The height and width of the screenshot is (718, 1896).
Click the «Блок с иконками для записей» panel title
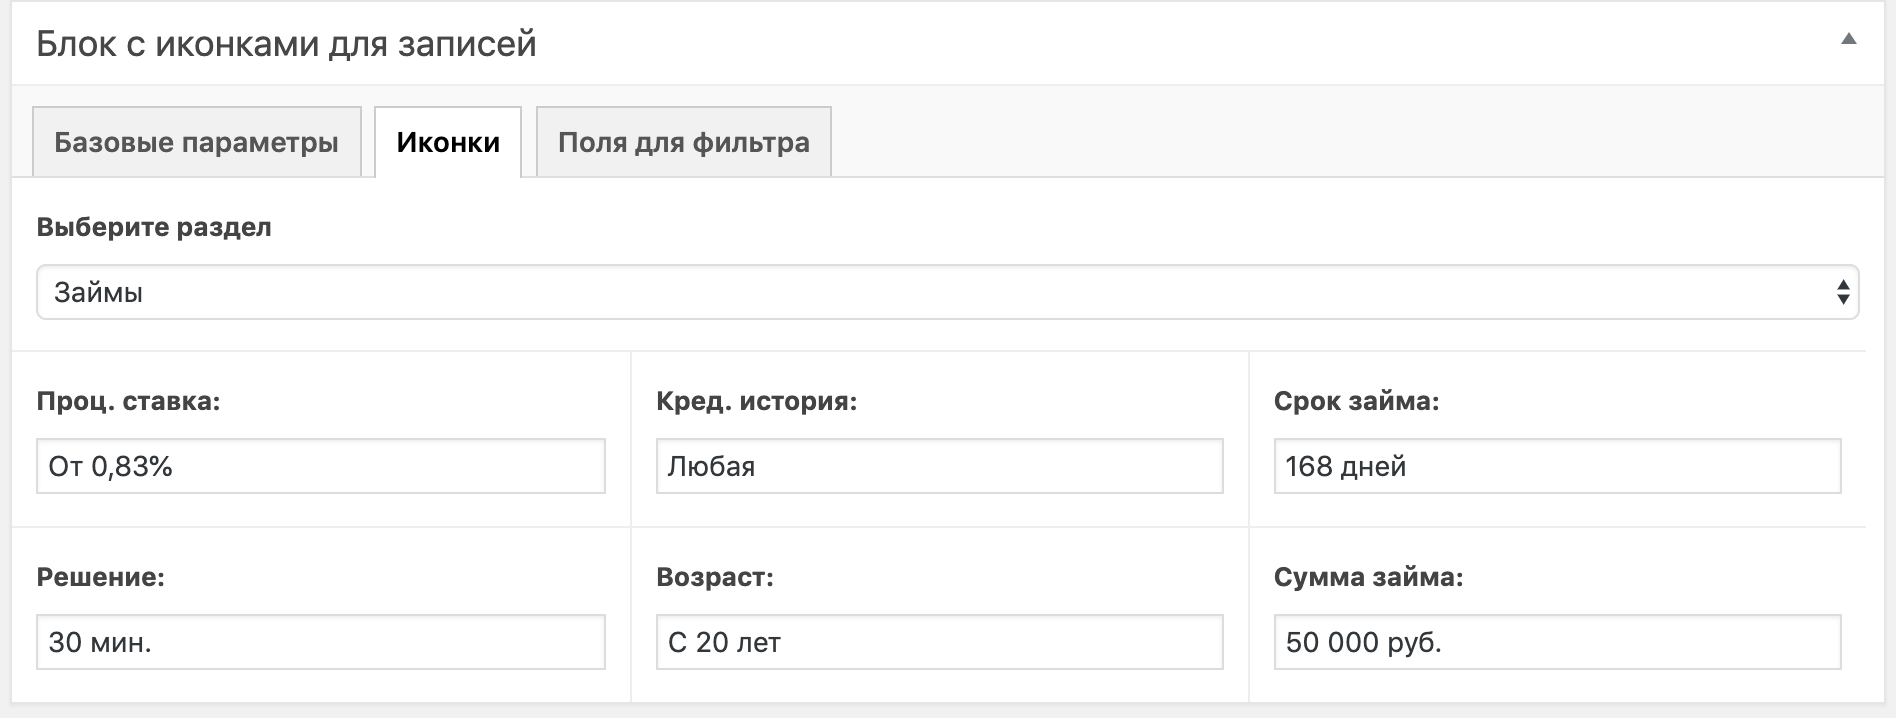coord(286,44)
